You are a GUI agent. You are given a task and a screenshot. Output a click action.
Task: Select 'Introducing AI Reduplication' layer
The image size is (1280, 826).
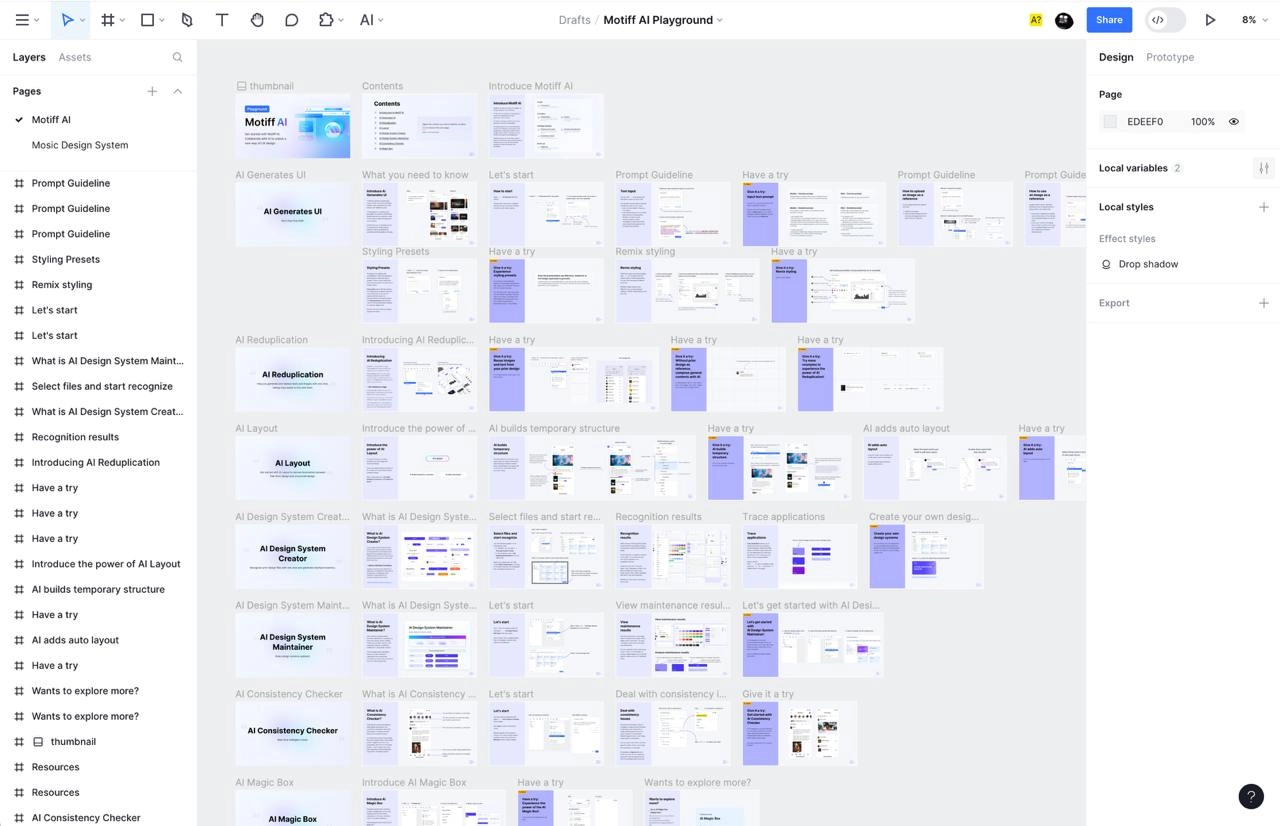[x=98, y=463]
